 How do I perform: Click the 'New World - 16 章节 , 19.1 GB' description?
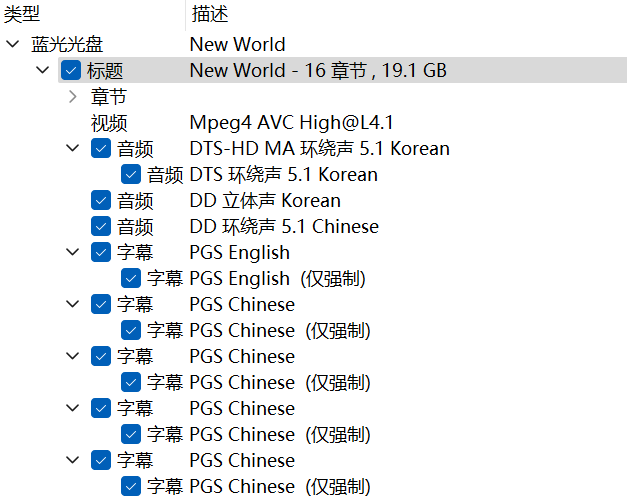pos(318,70)
